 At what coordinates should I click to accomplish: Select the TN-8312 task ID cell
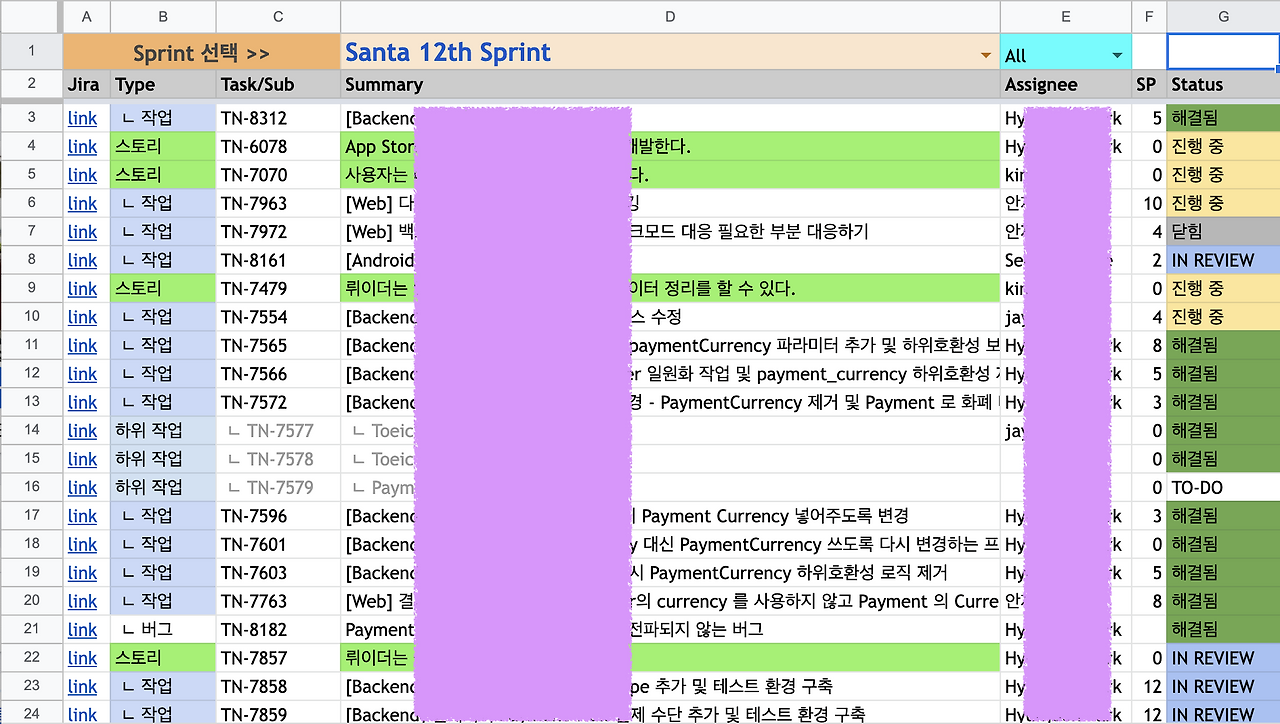pyautogui.click(x=278, y=118)
